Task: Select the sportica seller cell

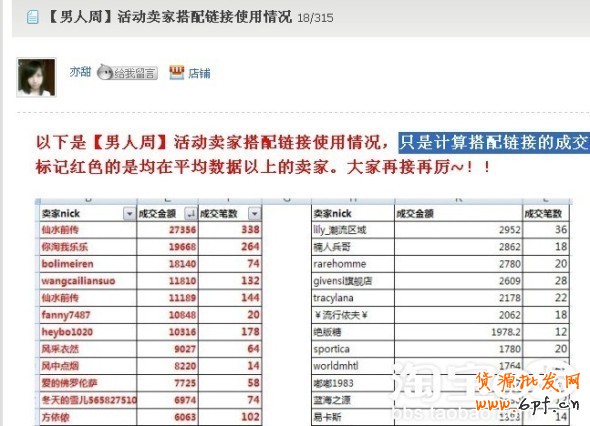Action: [x=353, y=349]
